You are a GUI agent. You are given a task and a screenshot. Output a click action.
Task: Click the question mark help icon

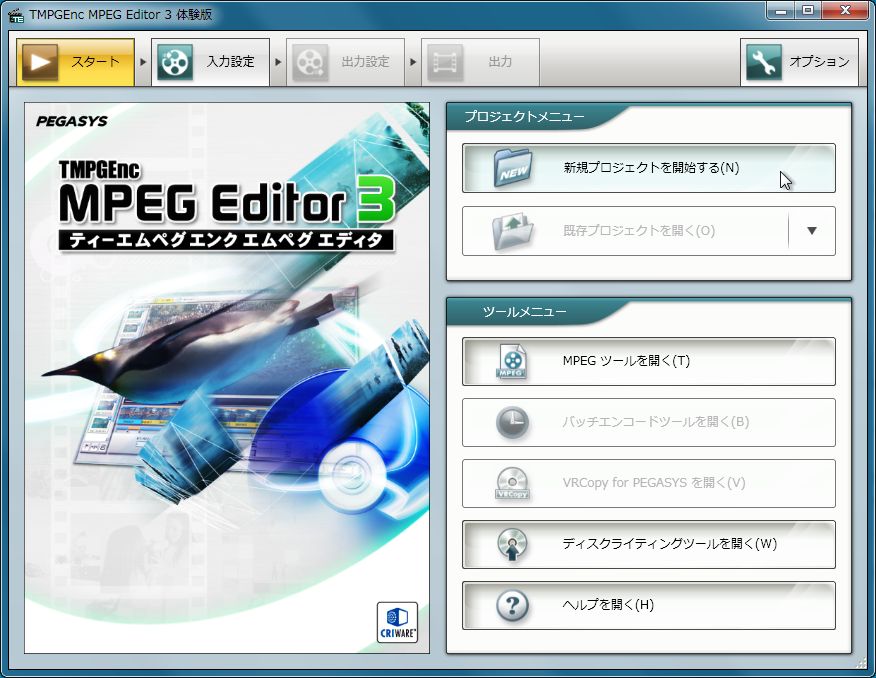point(512,605)
